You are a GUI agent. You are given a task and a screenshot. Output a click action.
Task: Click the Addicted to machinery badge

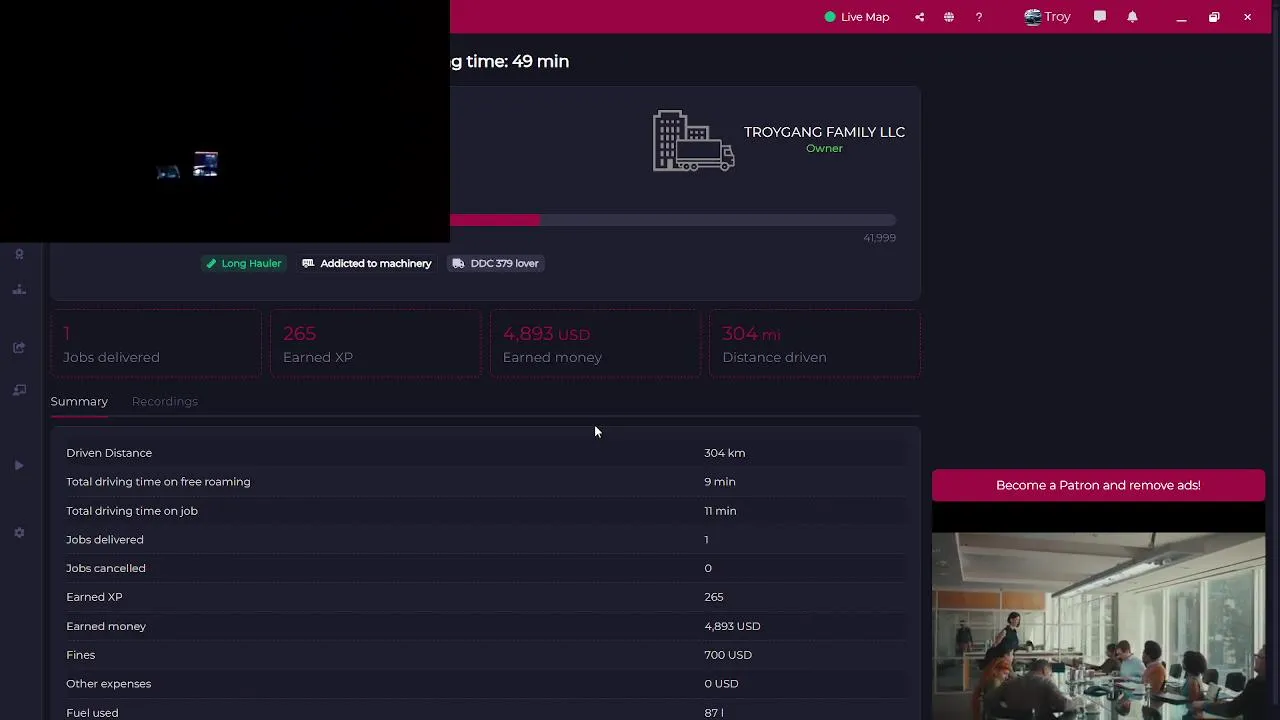click(x=367, y=263)
